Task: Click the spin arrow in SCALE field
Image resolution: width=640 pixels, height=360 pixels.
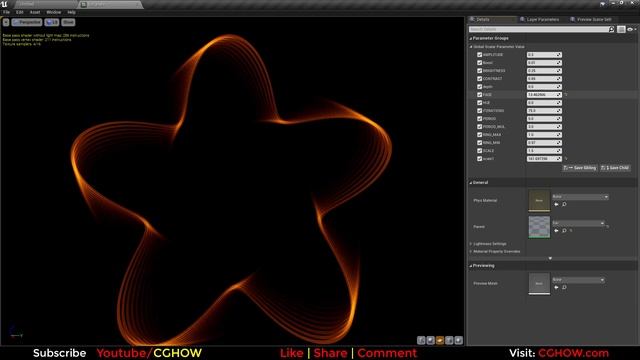Action: pyautogui.click(x=559, y=151)
